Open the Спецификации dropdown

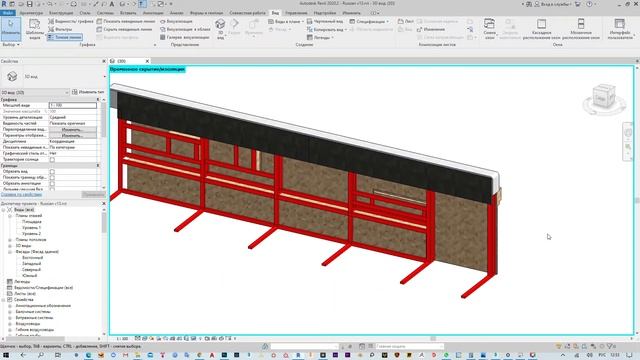coord(369,21)
